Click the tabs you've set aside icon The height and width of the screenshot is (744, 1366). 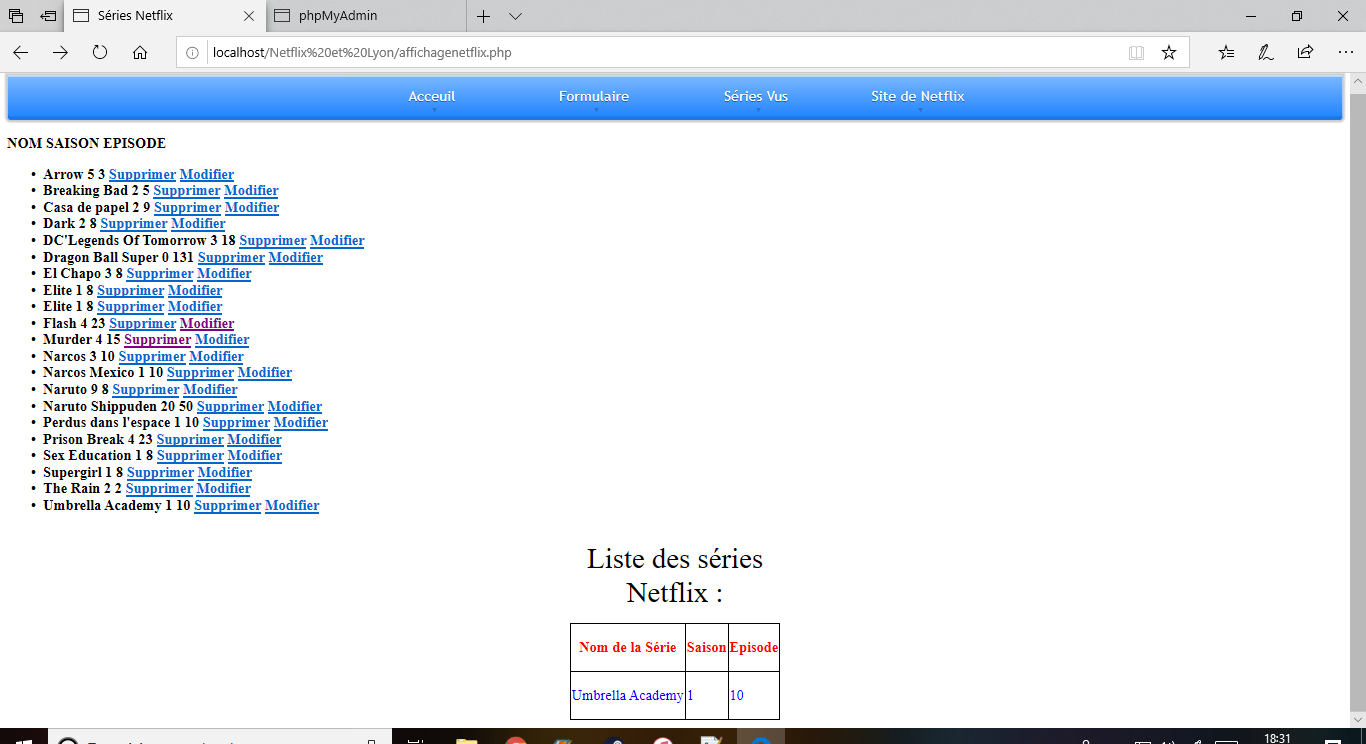pyautogui.click(x=16, y=16)
